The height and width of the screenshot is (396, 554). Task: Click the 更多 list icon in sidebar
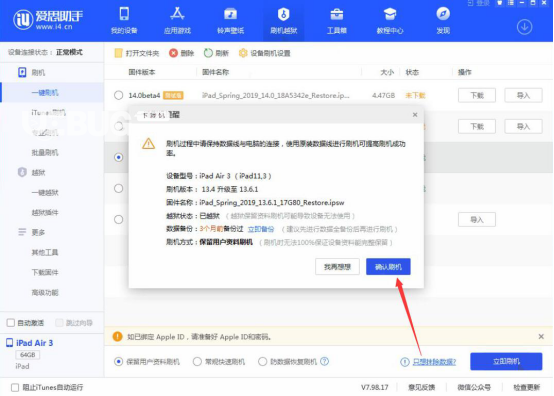pyautogui.click(x=22, y=232)
